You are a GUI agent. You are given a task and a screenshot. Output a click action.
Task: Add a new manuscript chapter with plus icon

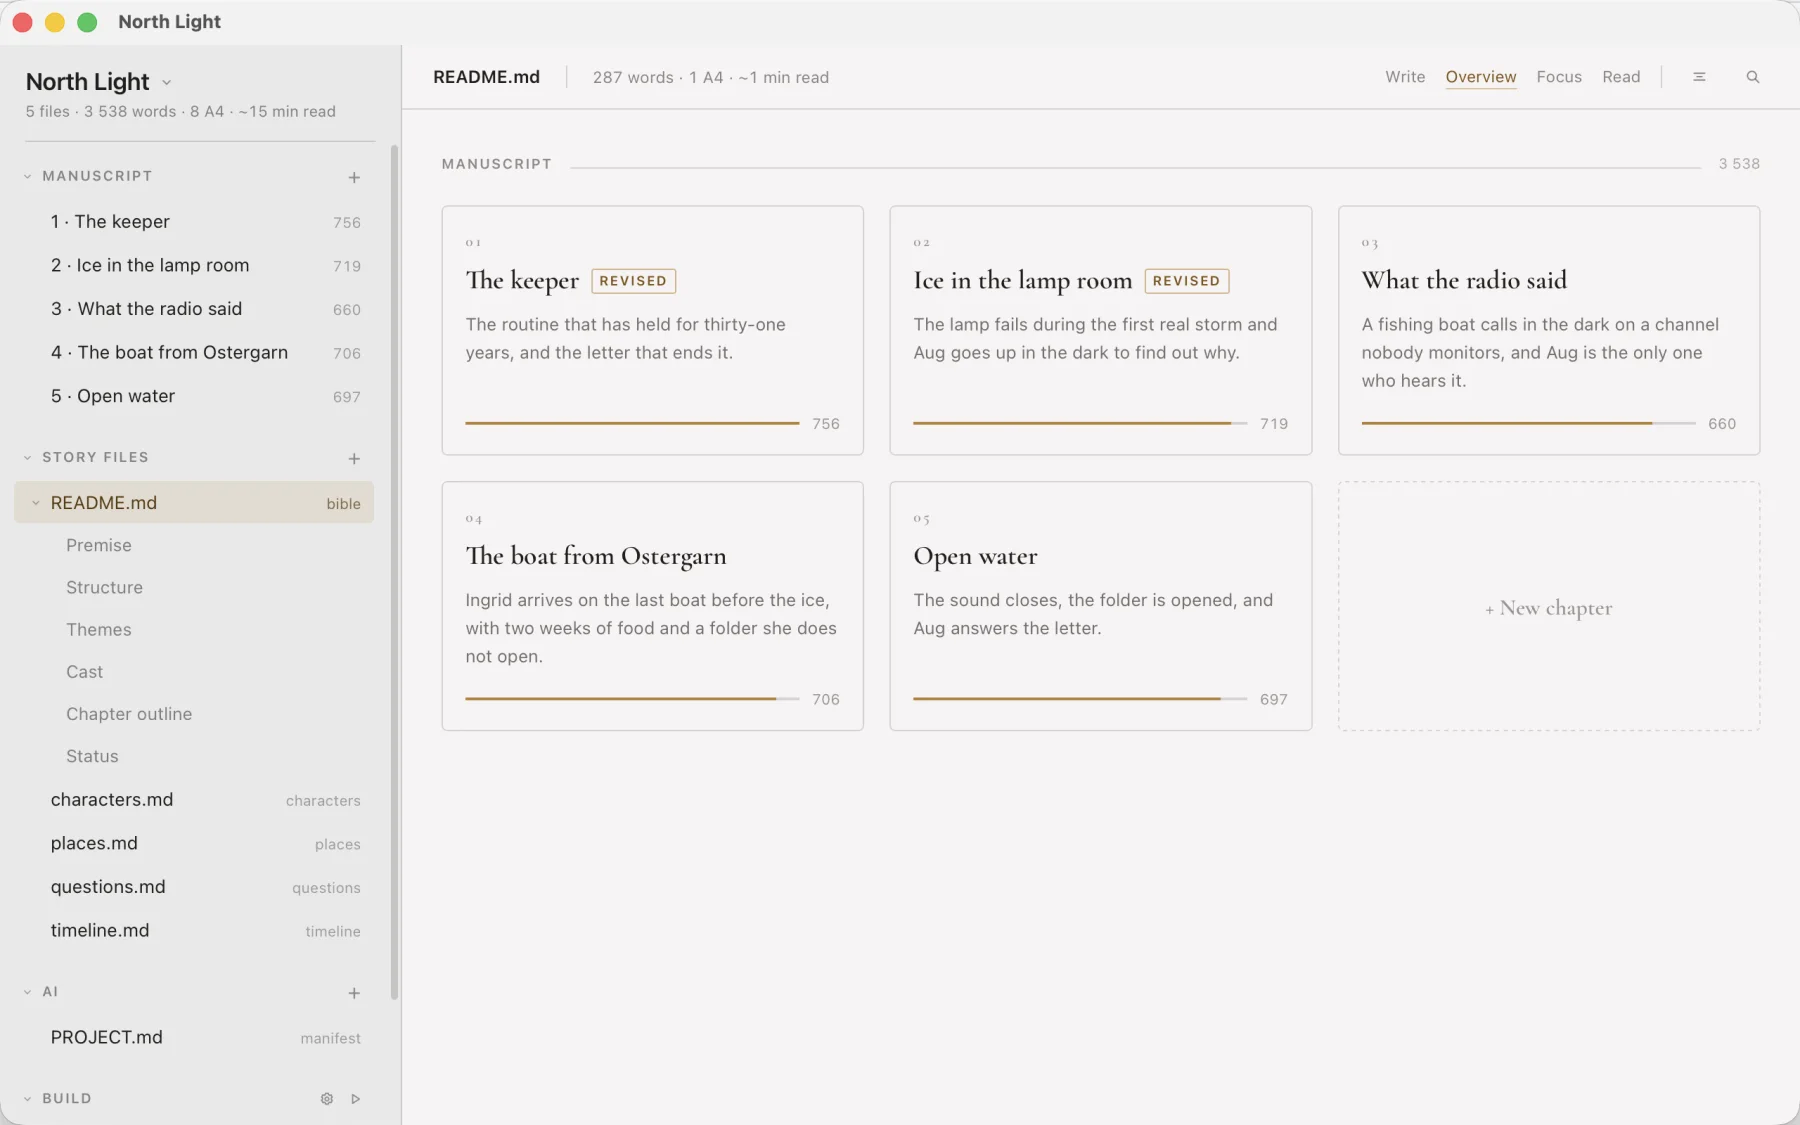tap(354, 177)
